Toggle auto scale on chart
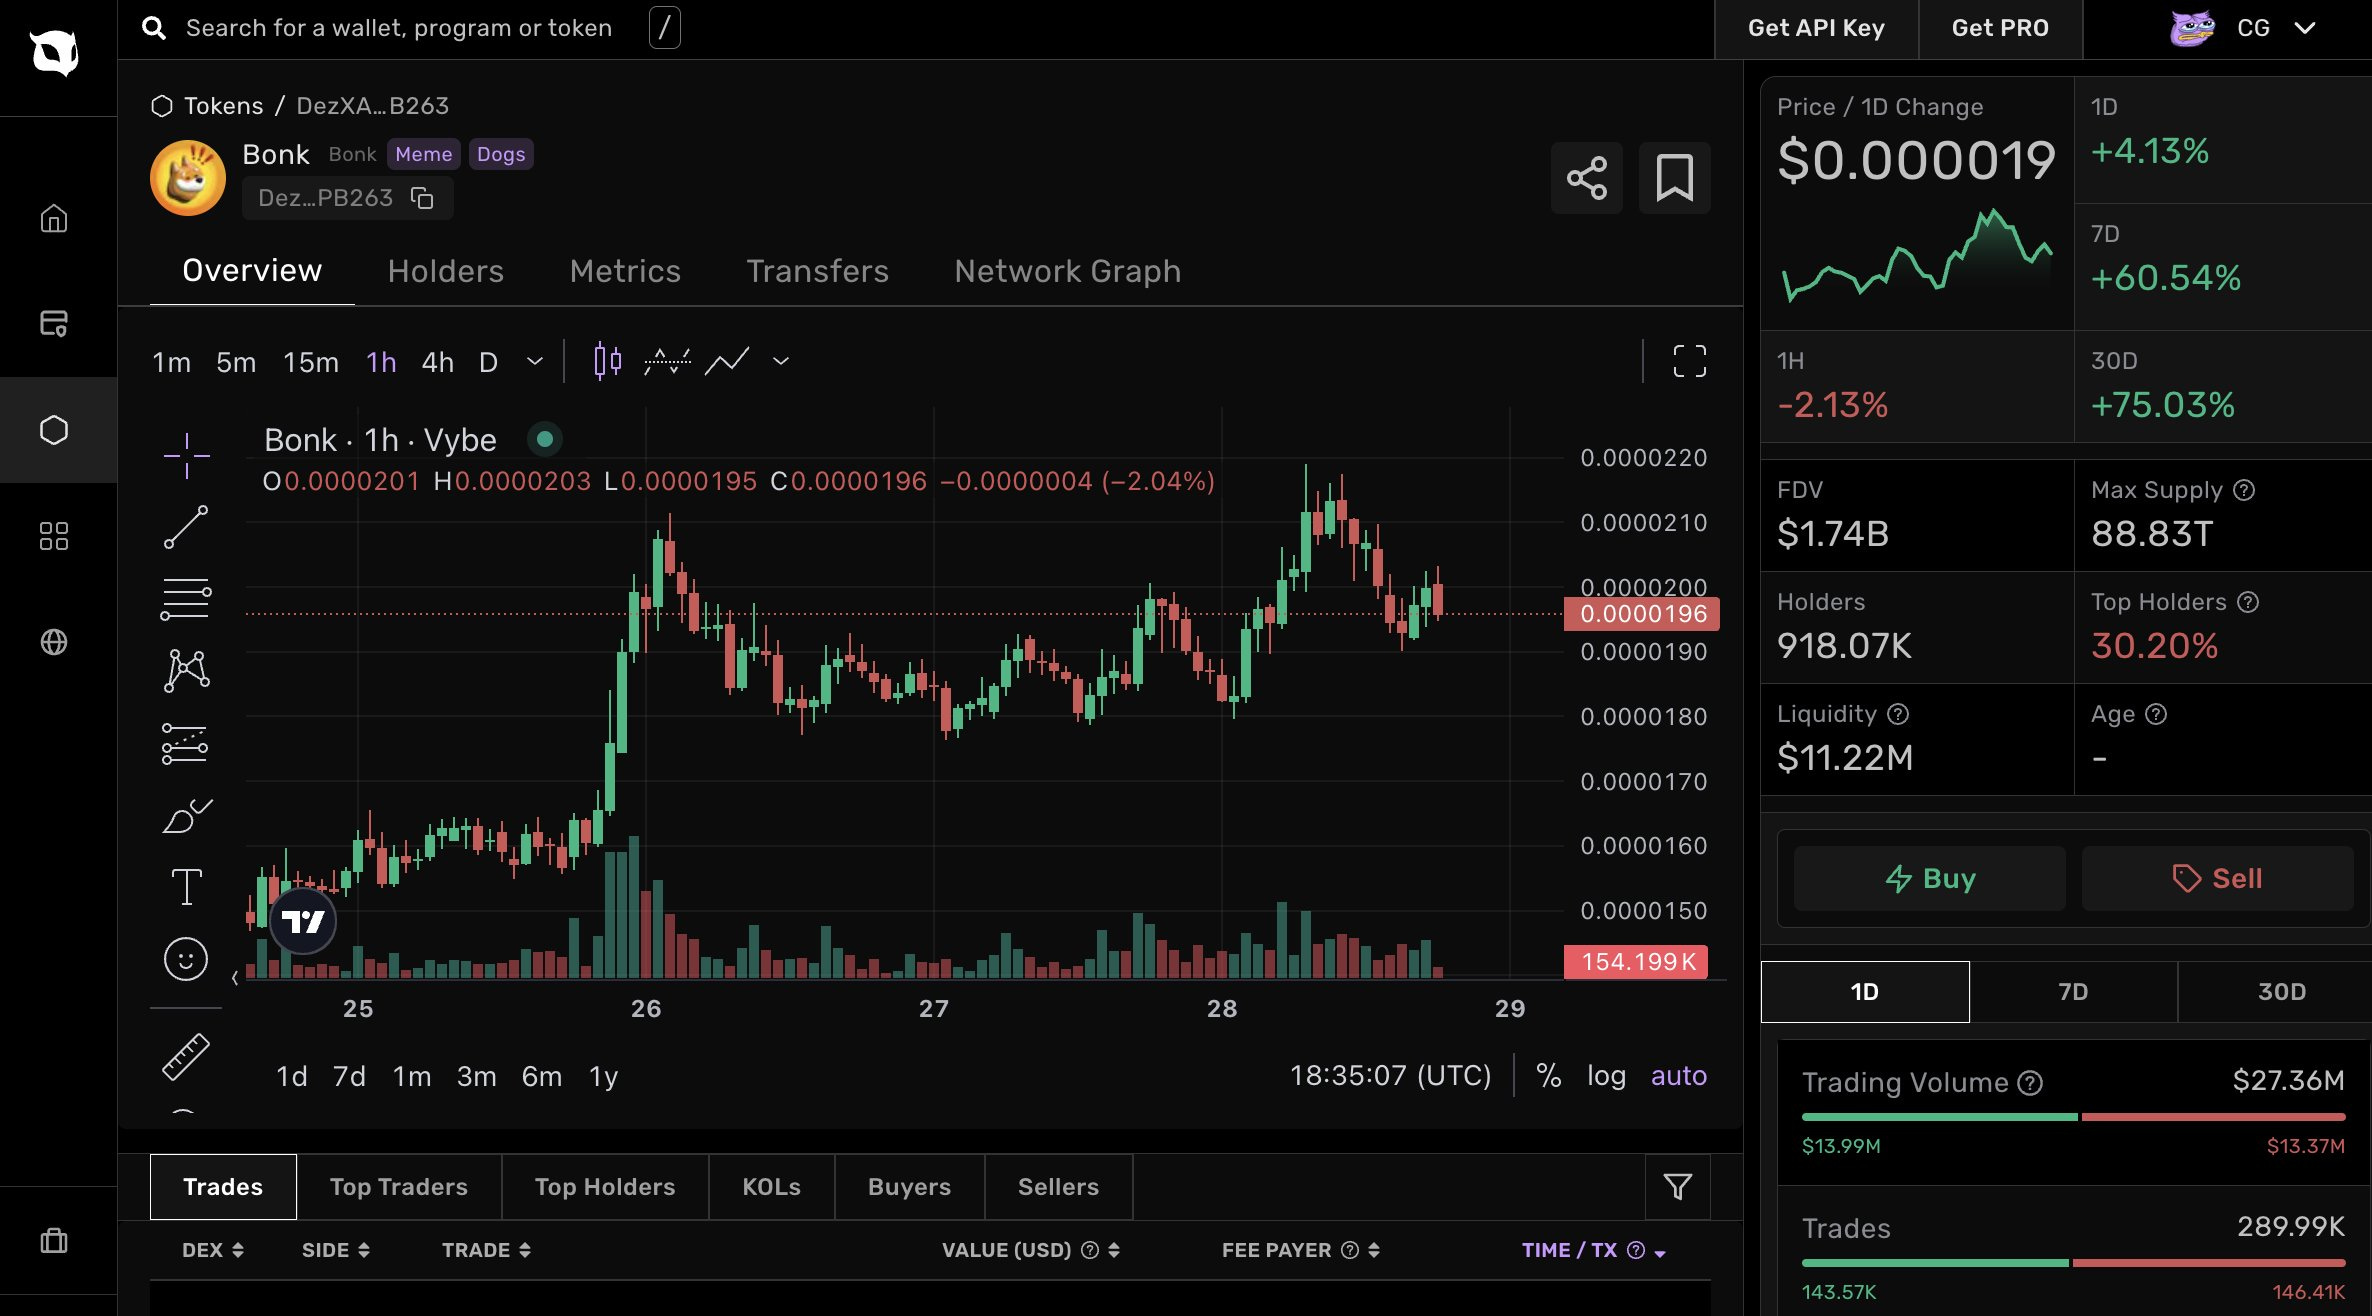This screenshot has height=1316, width=2372. (x=1678, y=1076)
